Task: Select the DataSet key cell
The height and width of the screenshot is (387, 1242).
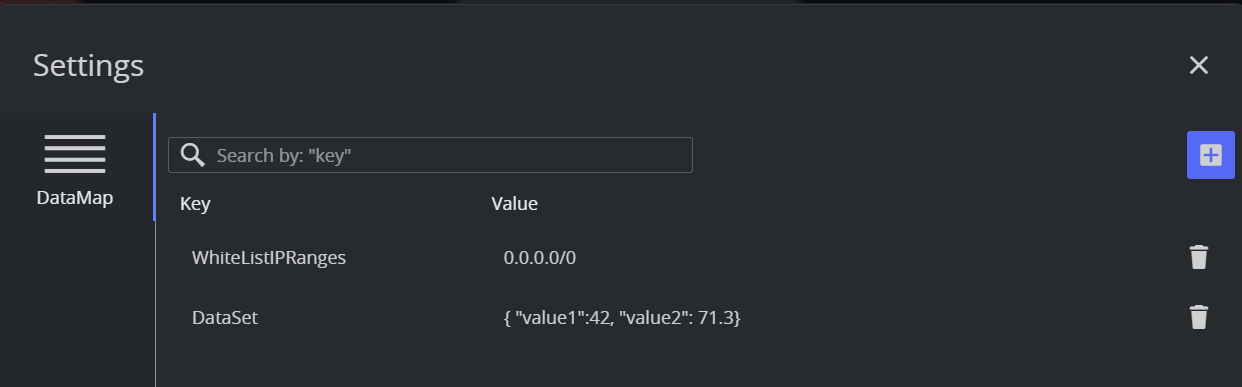Action: click(x=225, y=317)
